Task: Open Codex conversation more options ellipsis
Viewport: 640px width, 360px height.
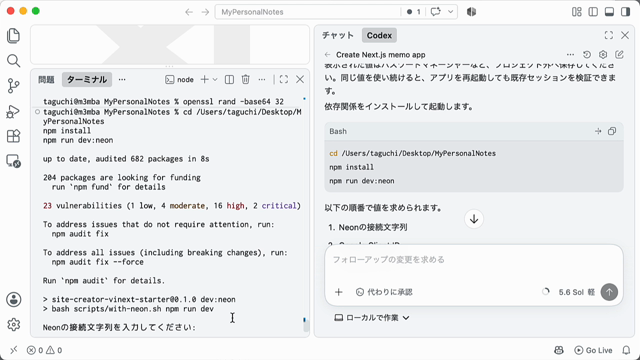Action: tap(570, 55)
